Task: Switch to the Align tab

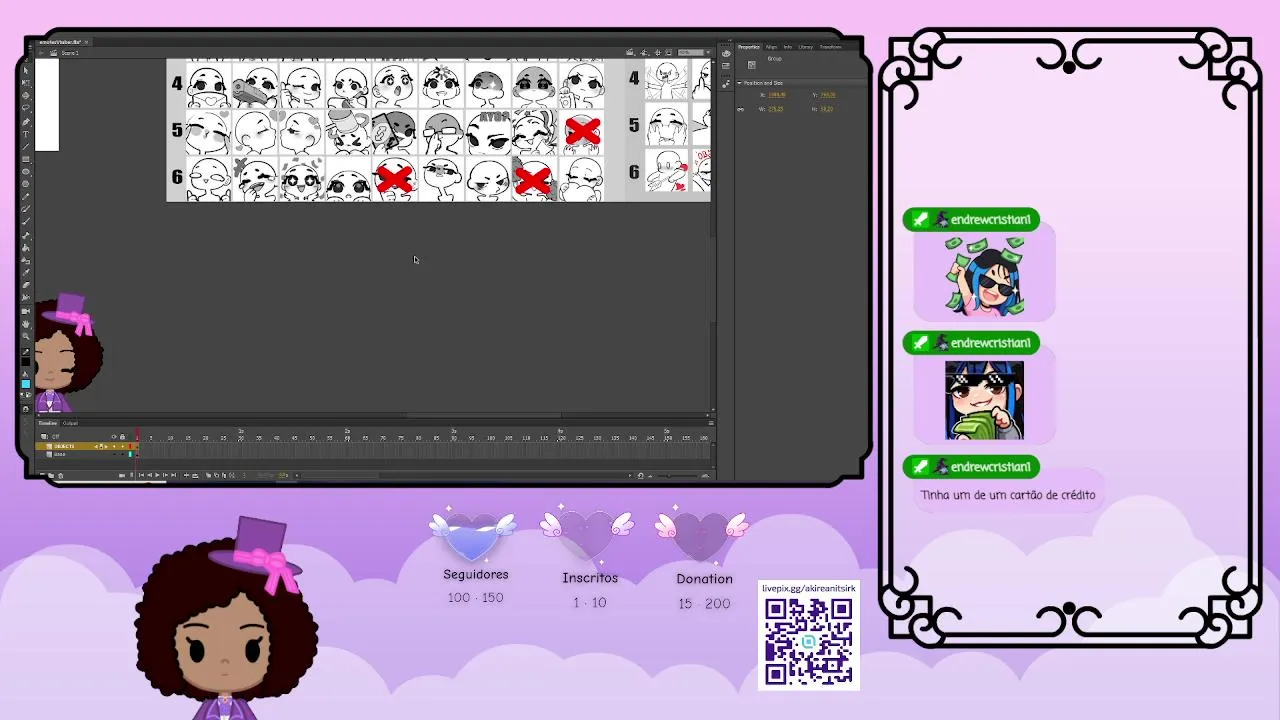Action: (x=771, y=47)
